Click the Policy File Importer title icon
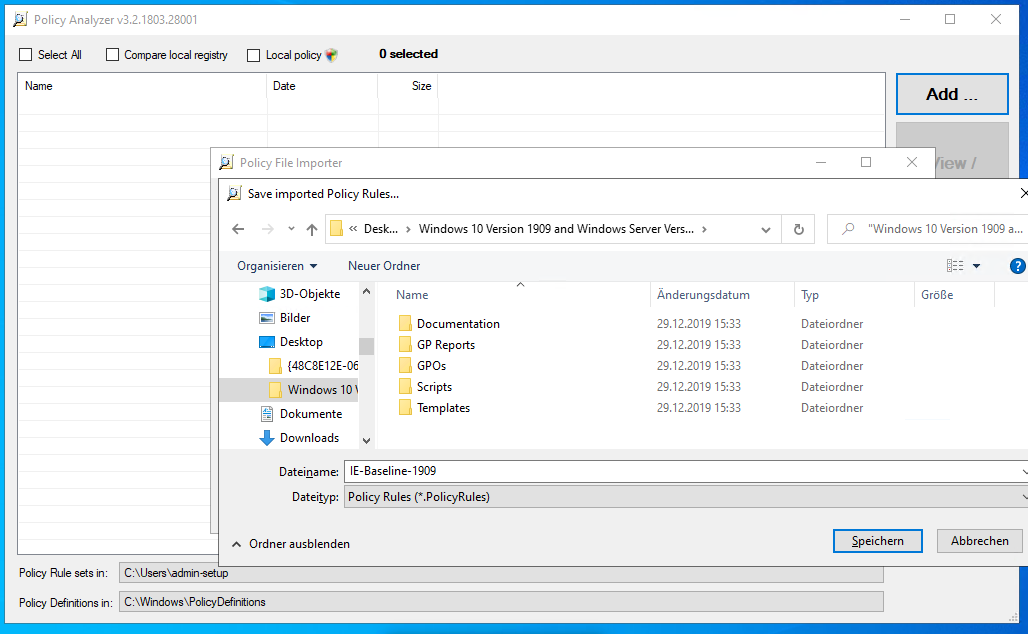1028x634 pixels. [x=226, y=163]
